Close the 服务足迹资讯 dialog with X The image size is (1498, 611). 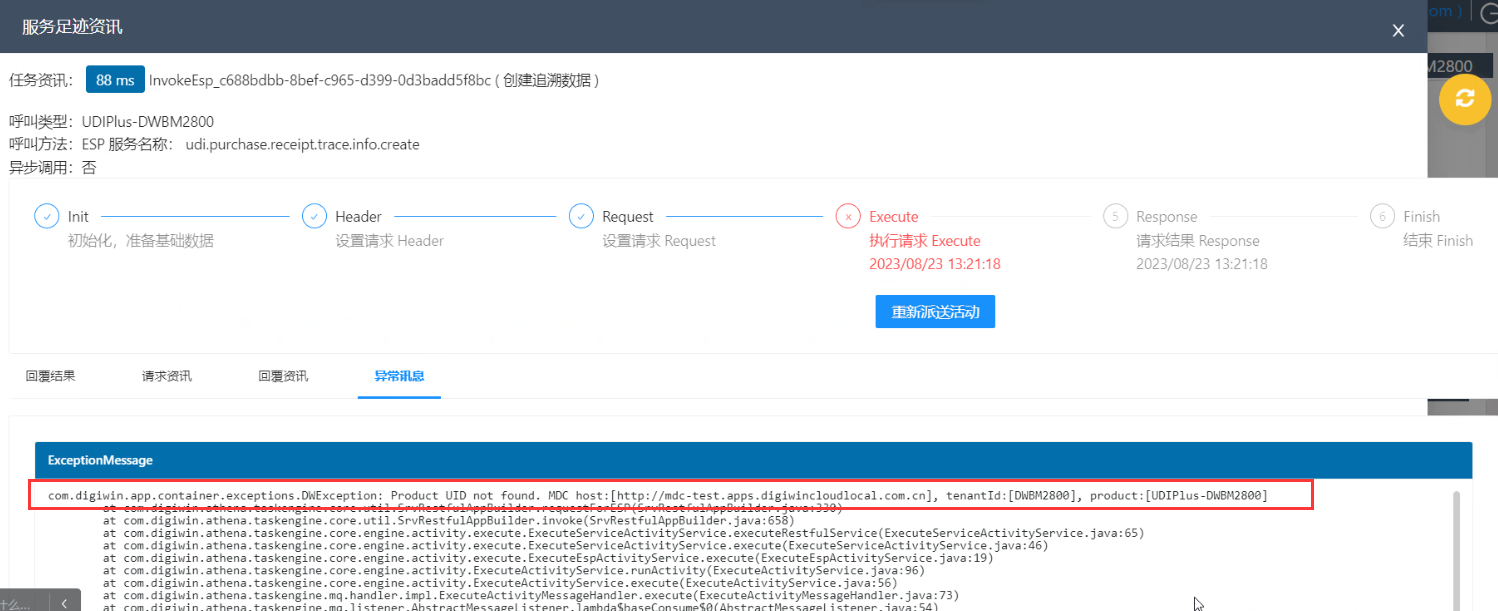coord(1398,31)
